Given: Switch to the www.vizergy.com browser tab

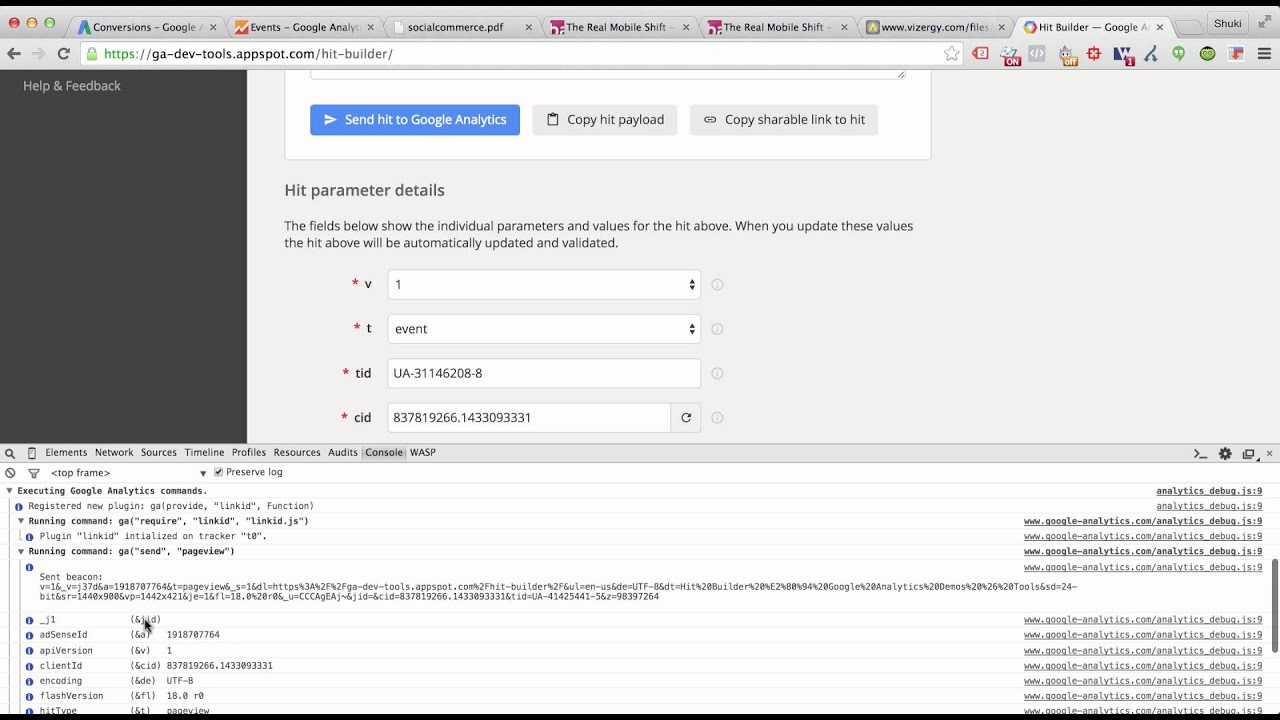Looking at the screenshot, I should [934, 27].
